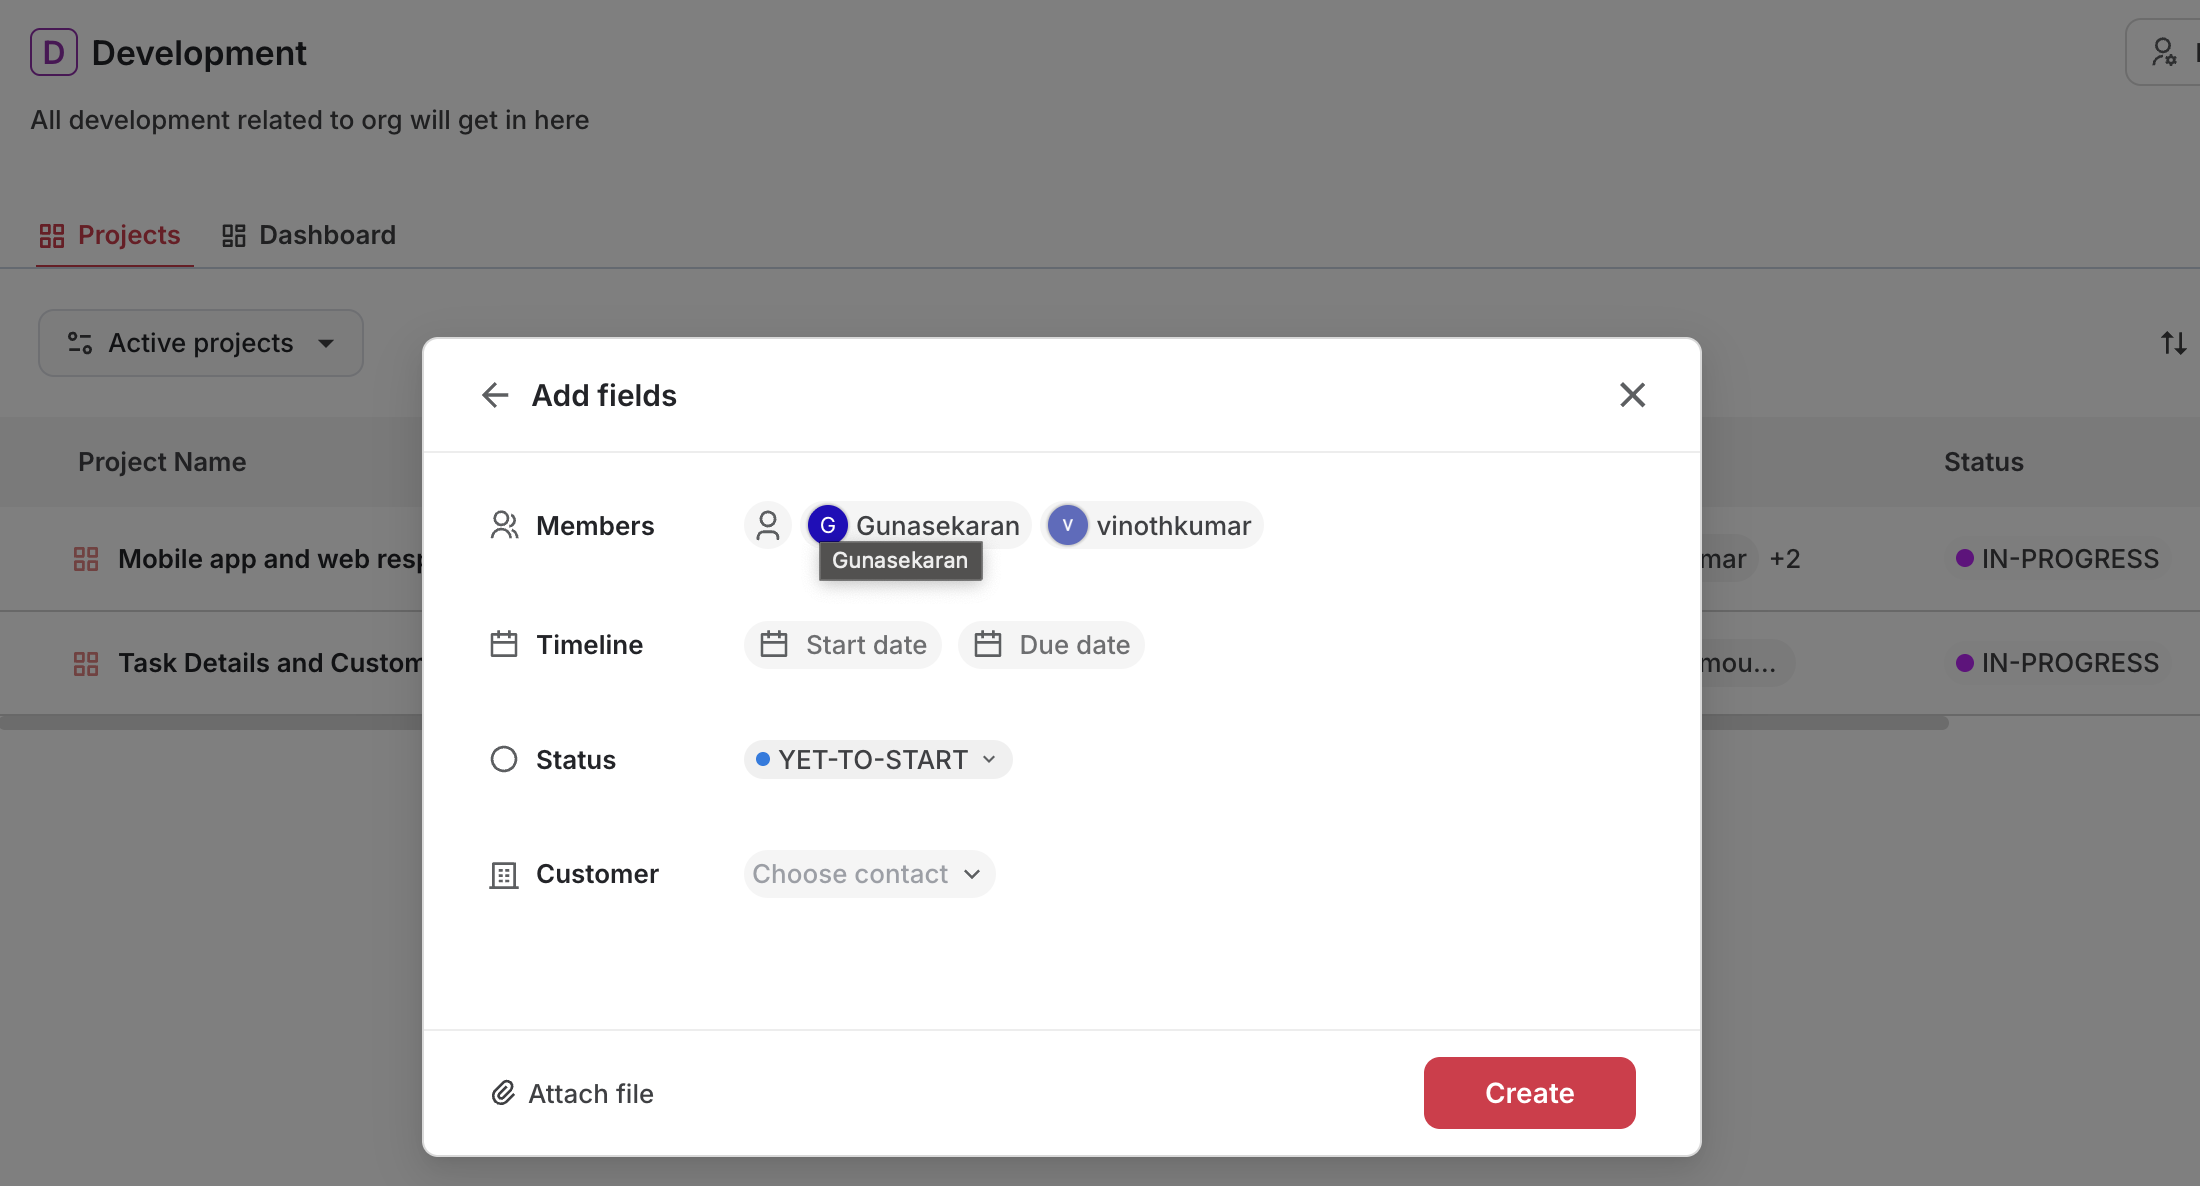
Task: Click the add member person icon
Action: 767,525
